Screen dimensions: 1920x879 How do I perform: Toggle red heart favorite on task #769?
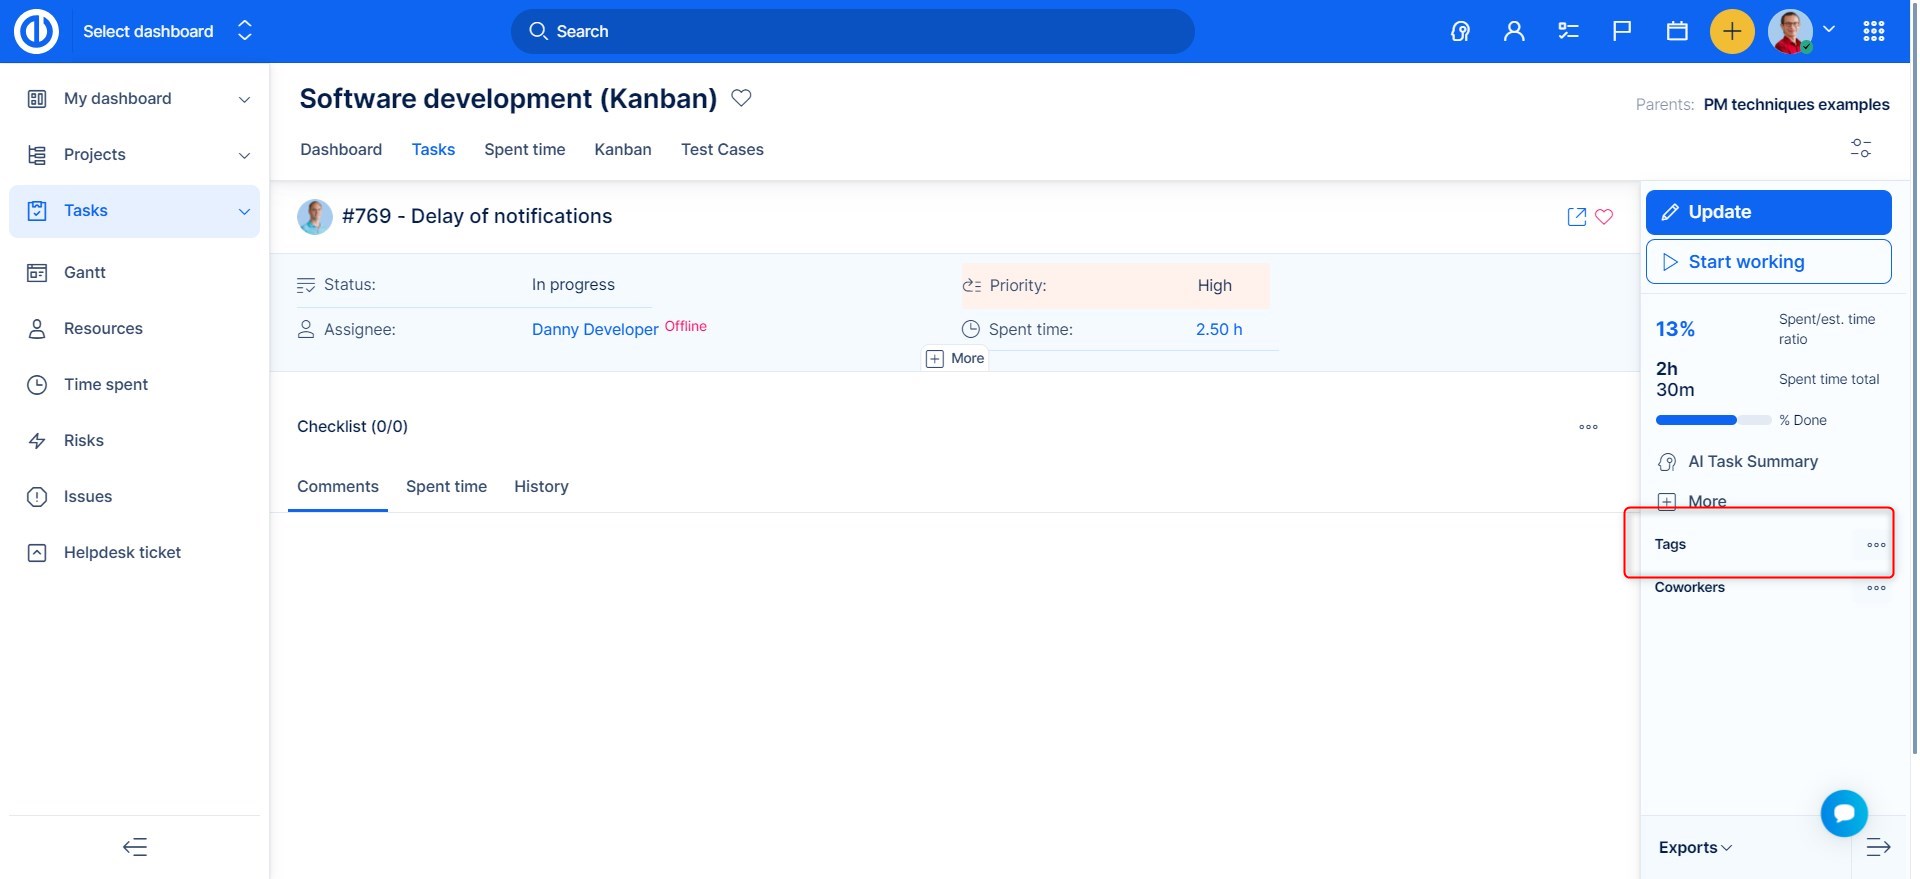click(x=1604, y=216)
